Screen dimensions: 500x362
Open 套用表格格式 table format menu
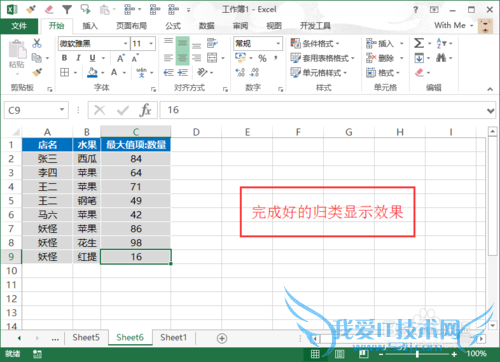point(322,58)
